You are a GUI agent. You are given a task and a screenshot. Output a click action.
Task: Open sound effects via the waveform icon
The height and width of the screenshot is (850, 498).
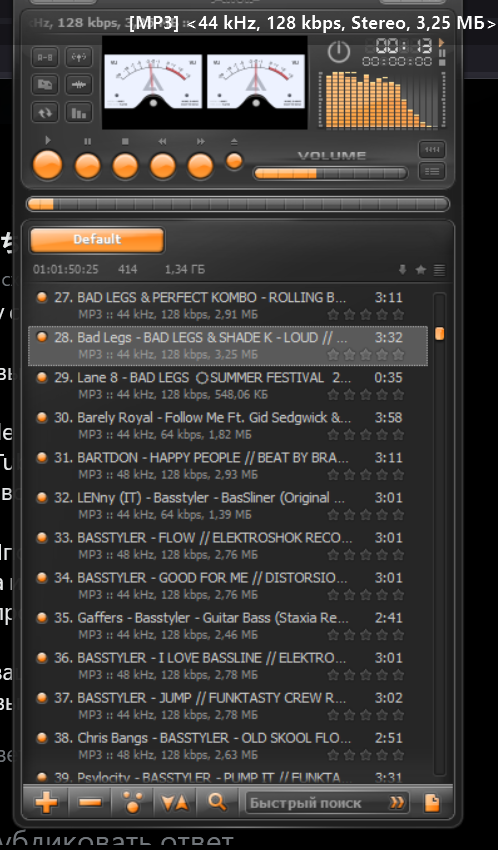click(x=79, y=85)
